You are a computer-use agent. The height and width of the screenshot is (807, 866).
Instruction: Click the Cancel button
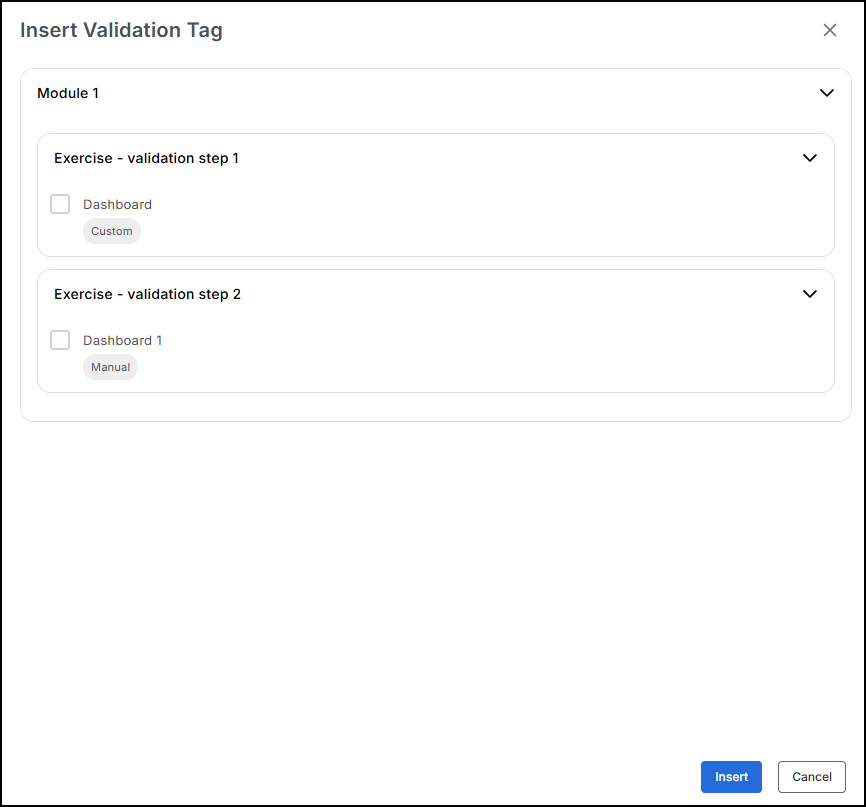pos(811,777)
